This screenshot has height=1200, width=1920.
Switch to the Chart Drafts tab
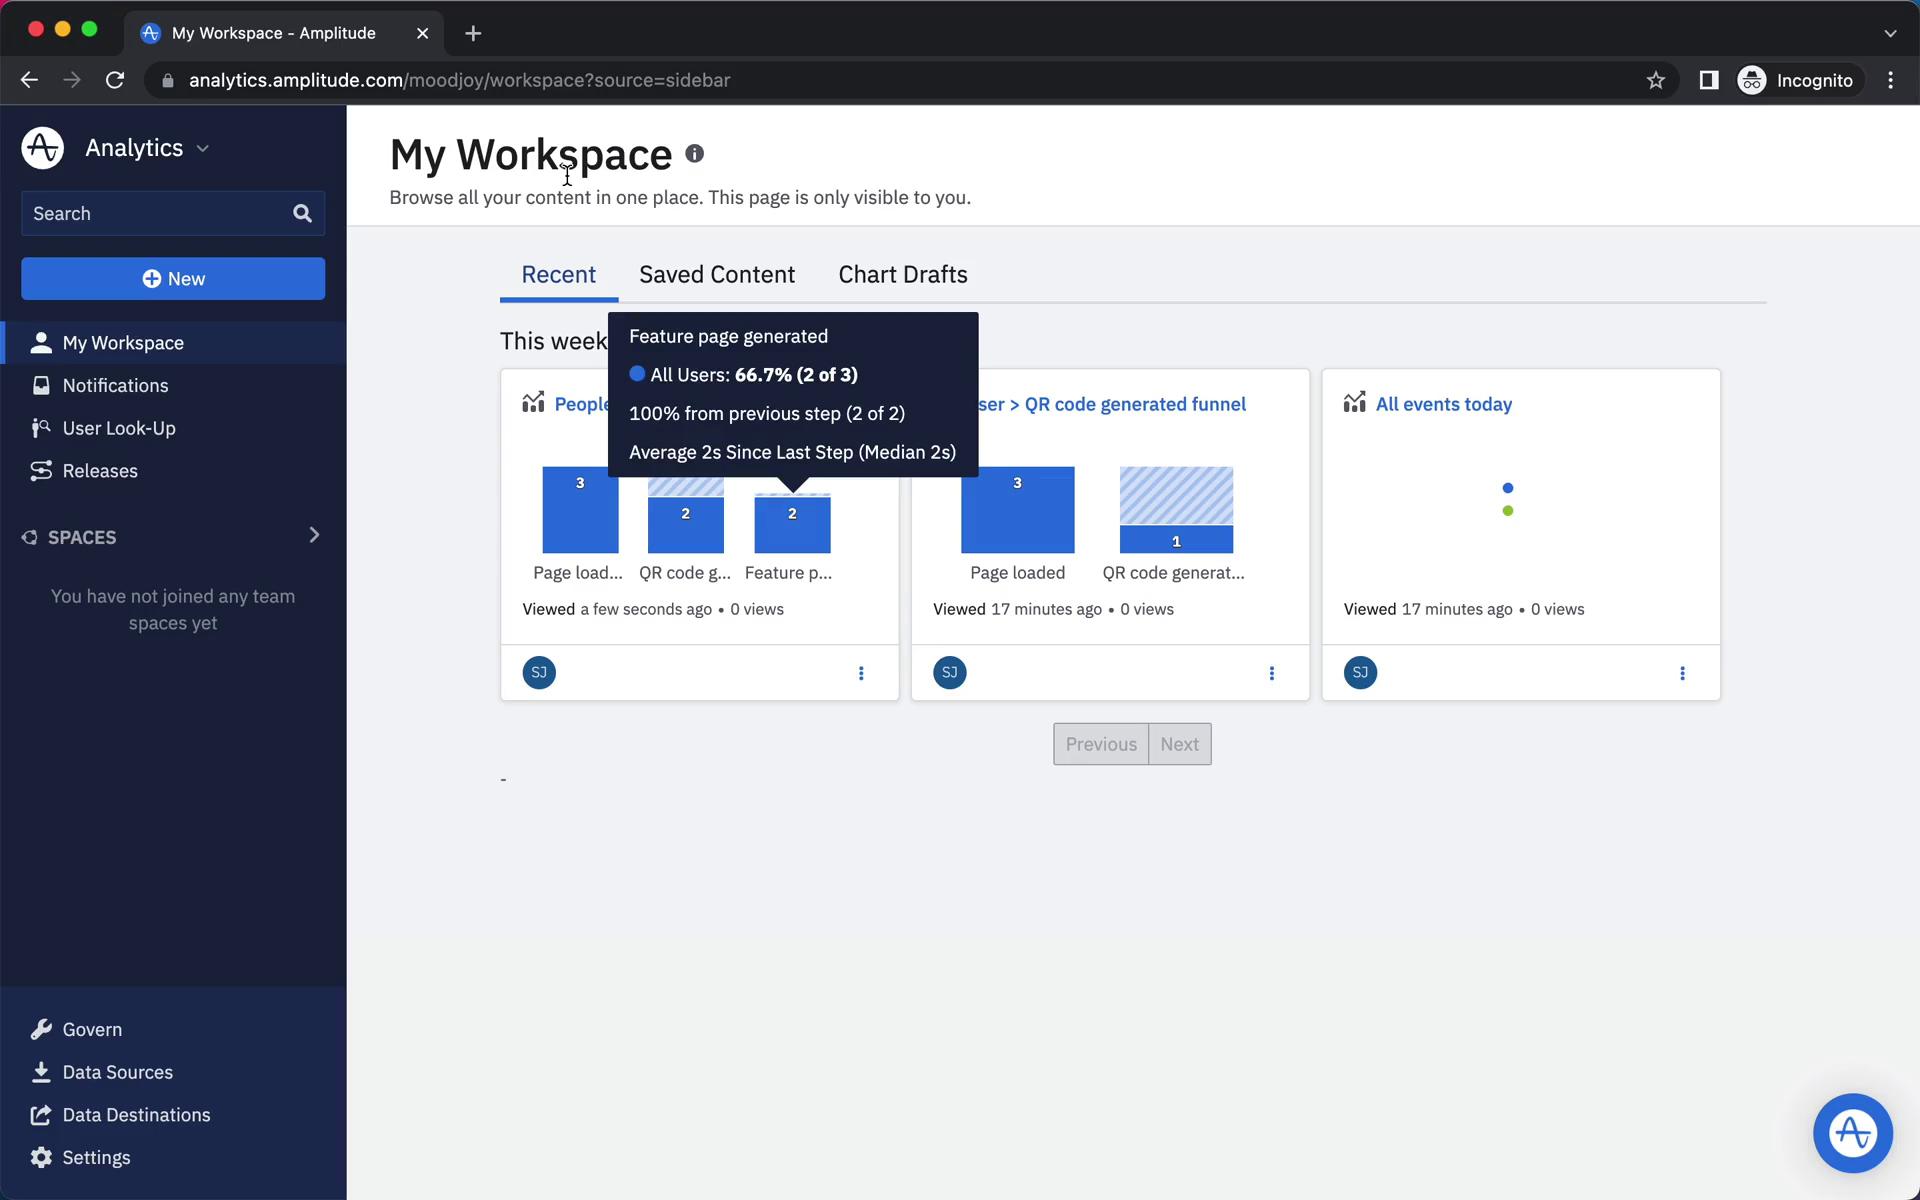click(901, 275)
